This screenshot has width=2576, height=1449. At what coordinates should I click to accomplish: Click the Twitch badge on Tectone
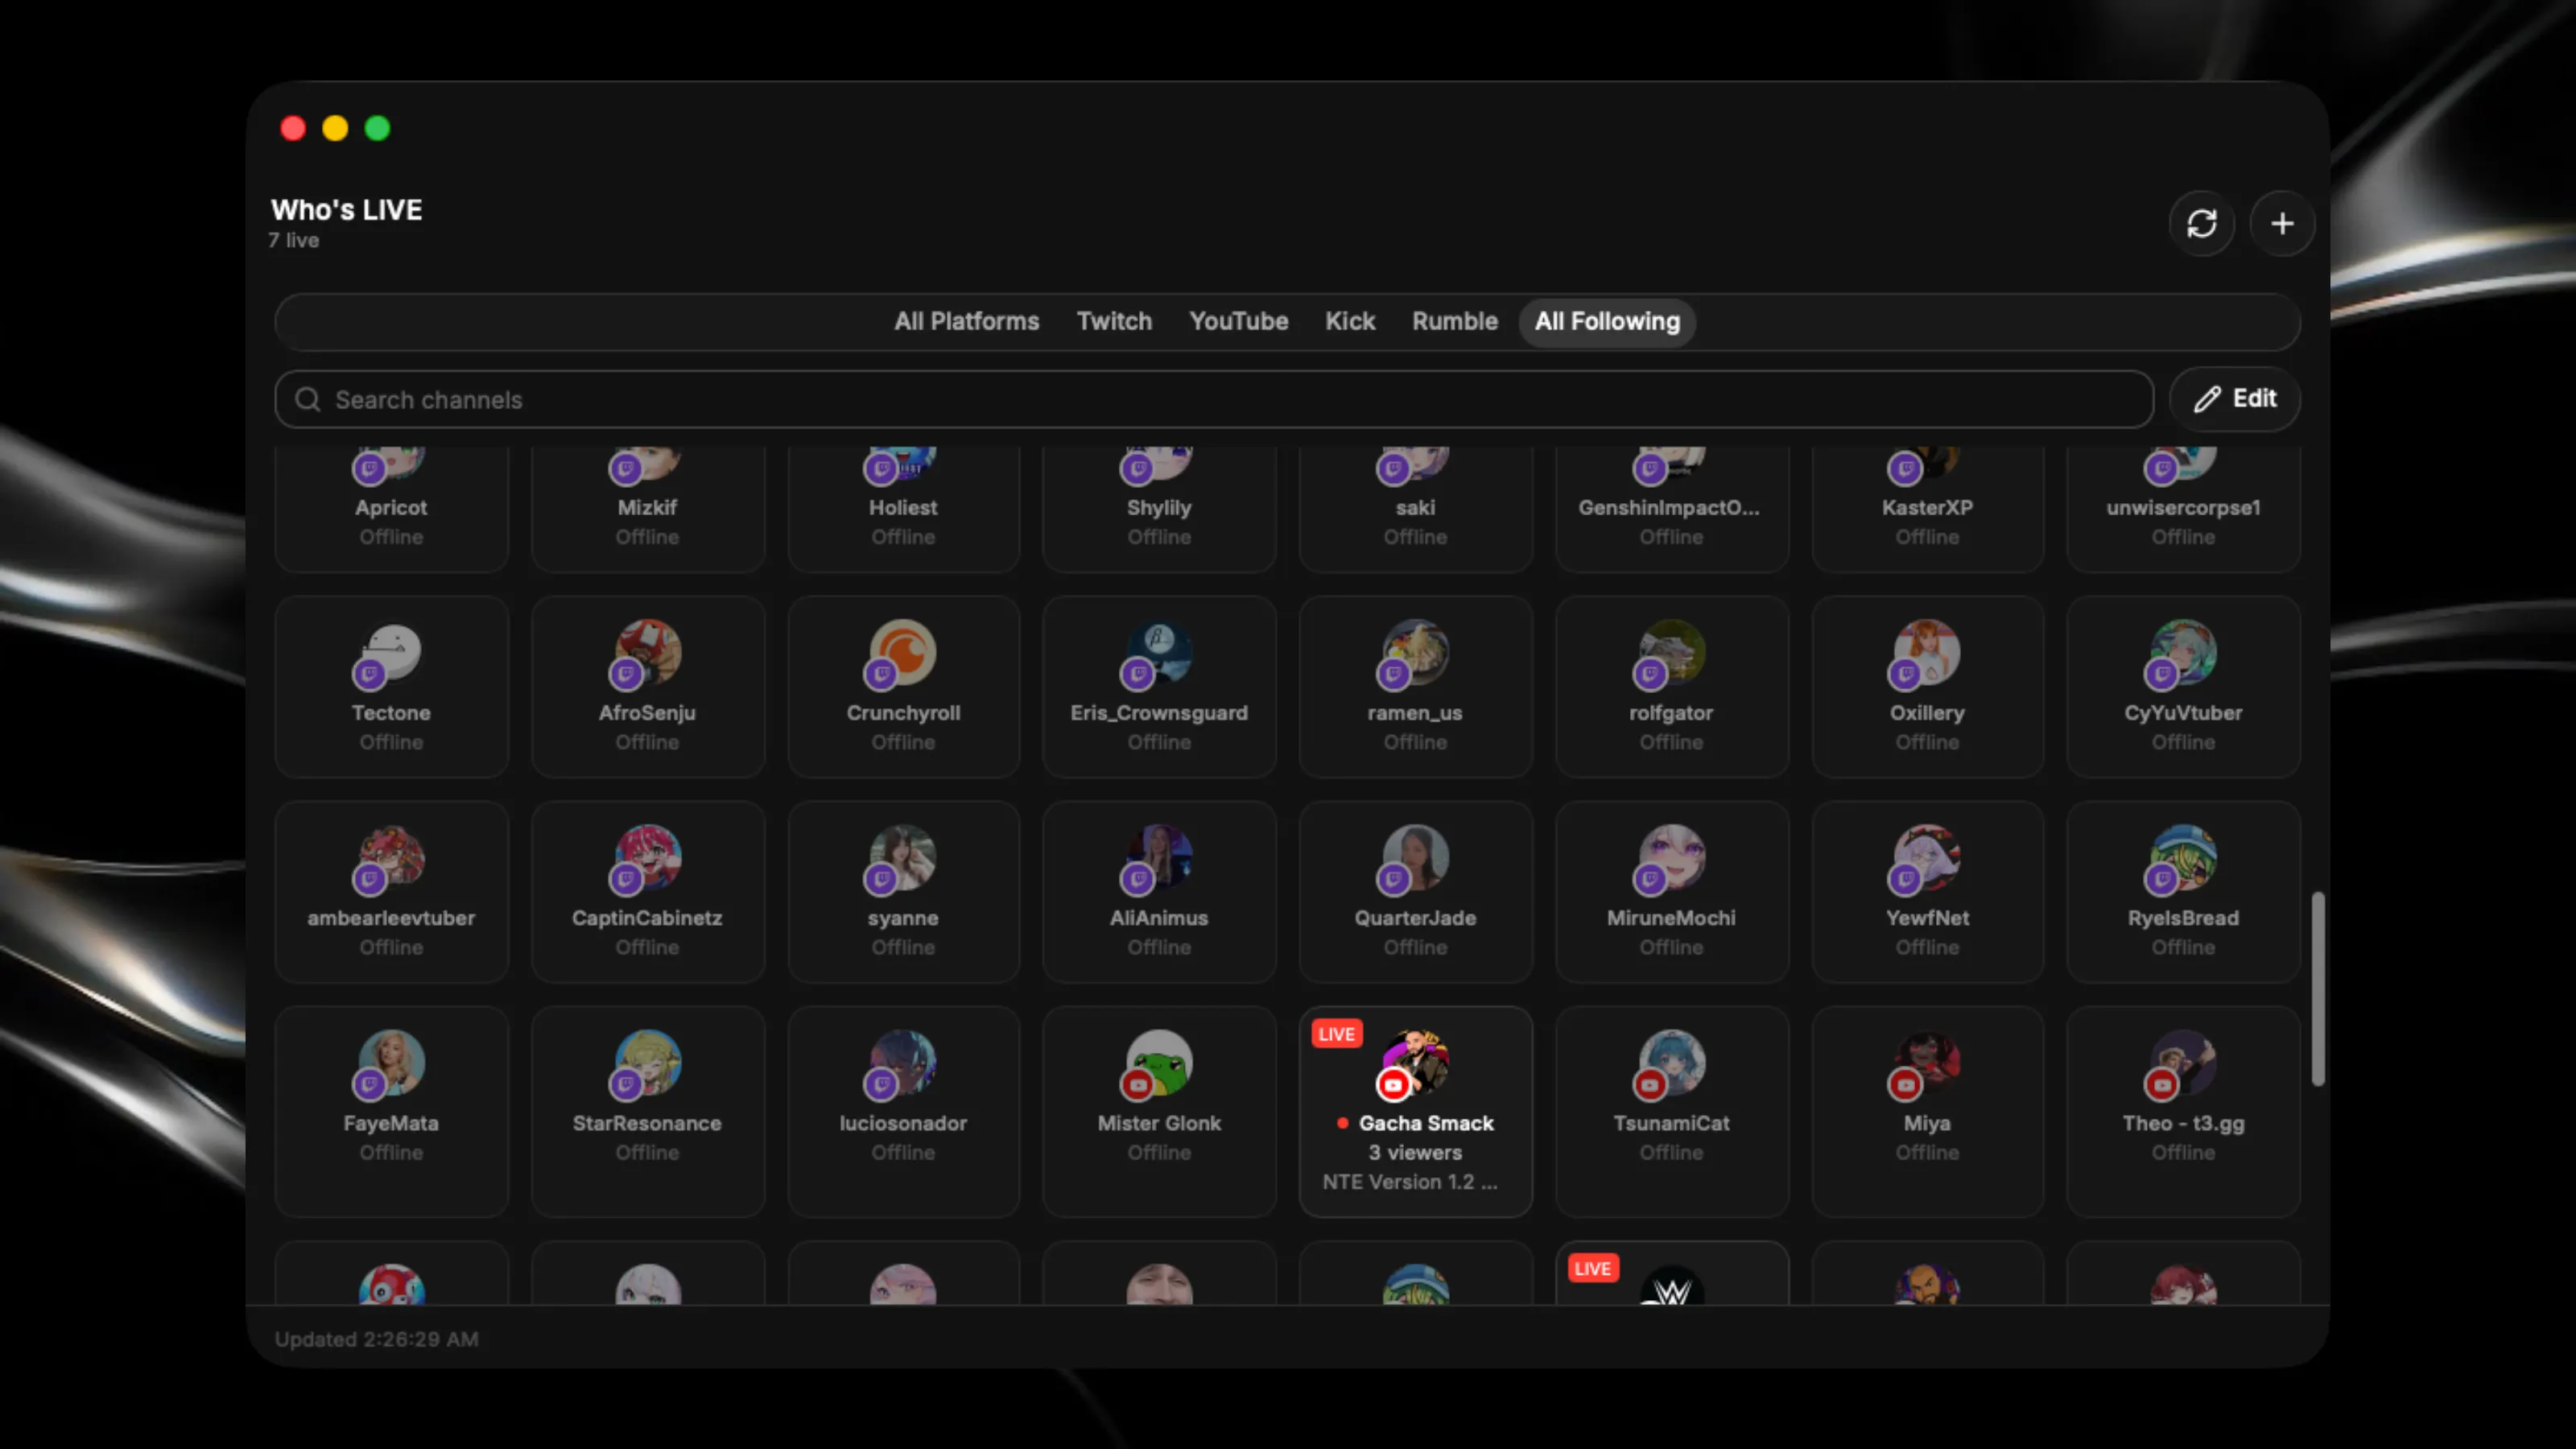370,674
